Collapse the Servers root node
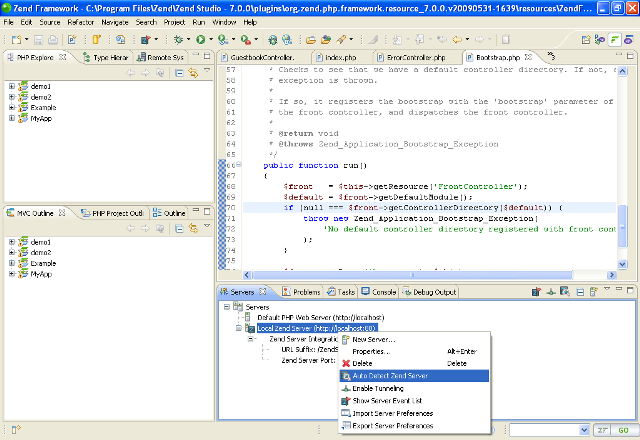Screen dimensions: 640x440 227,307
